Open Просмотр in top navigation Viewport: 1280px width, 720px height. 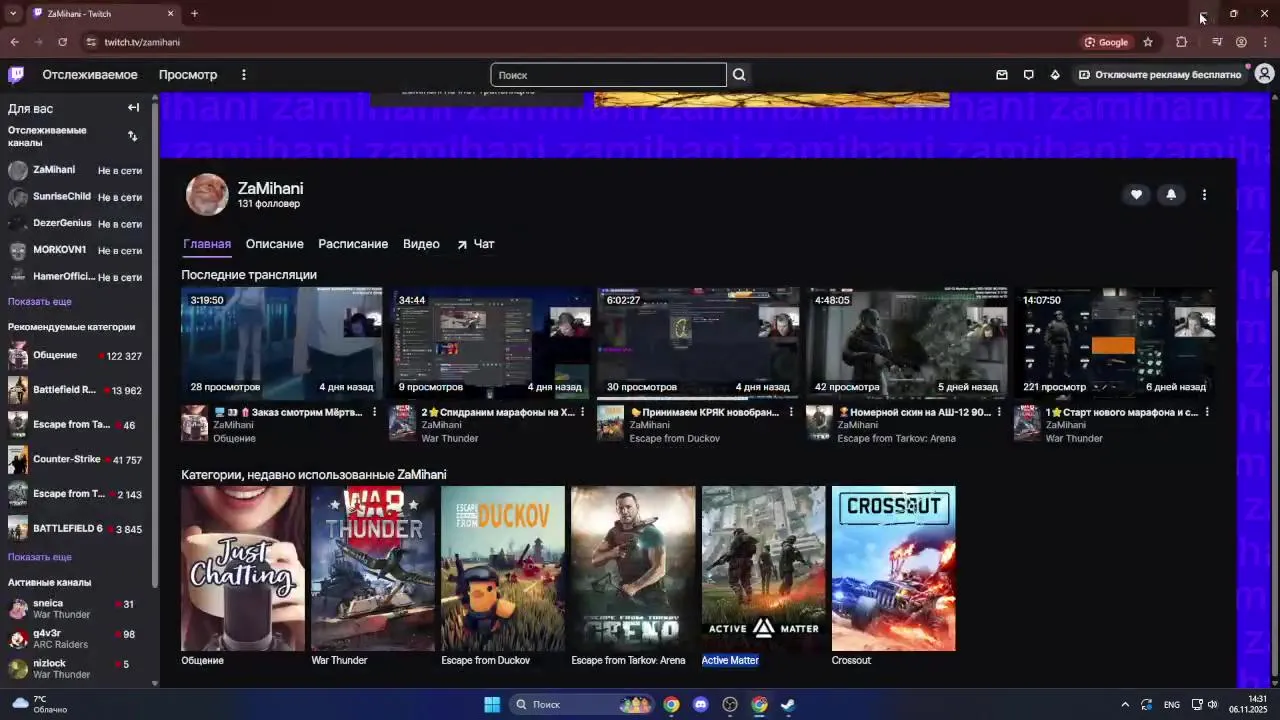188,75
